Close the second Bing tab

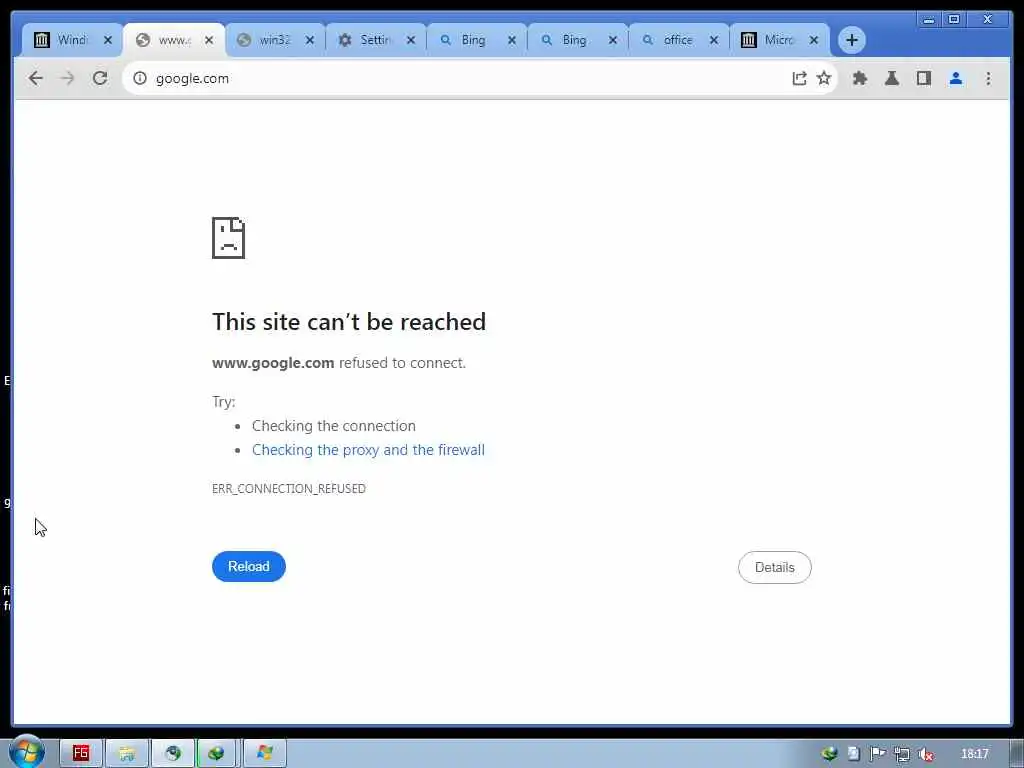pos(613,40)
